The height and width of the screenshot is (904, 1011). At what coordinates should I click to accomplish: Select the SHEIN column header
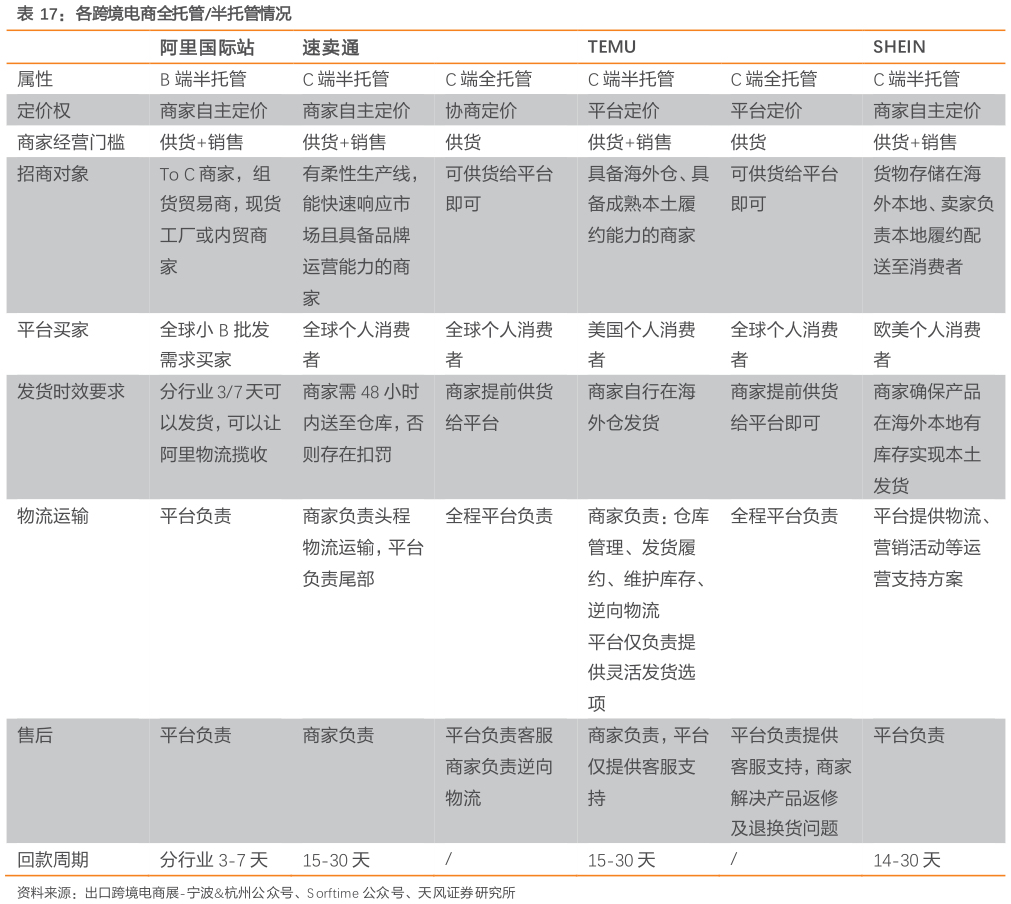pos(899,47)
